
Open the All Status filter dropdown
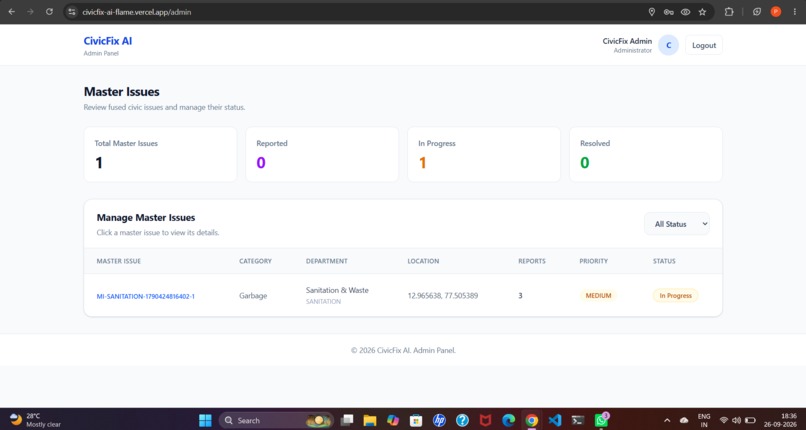676,224
